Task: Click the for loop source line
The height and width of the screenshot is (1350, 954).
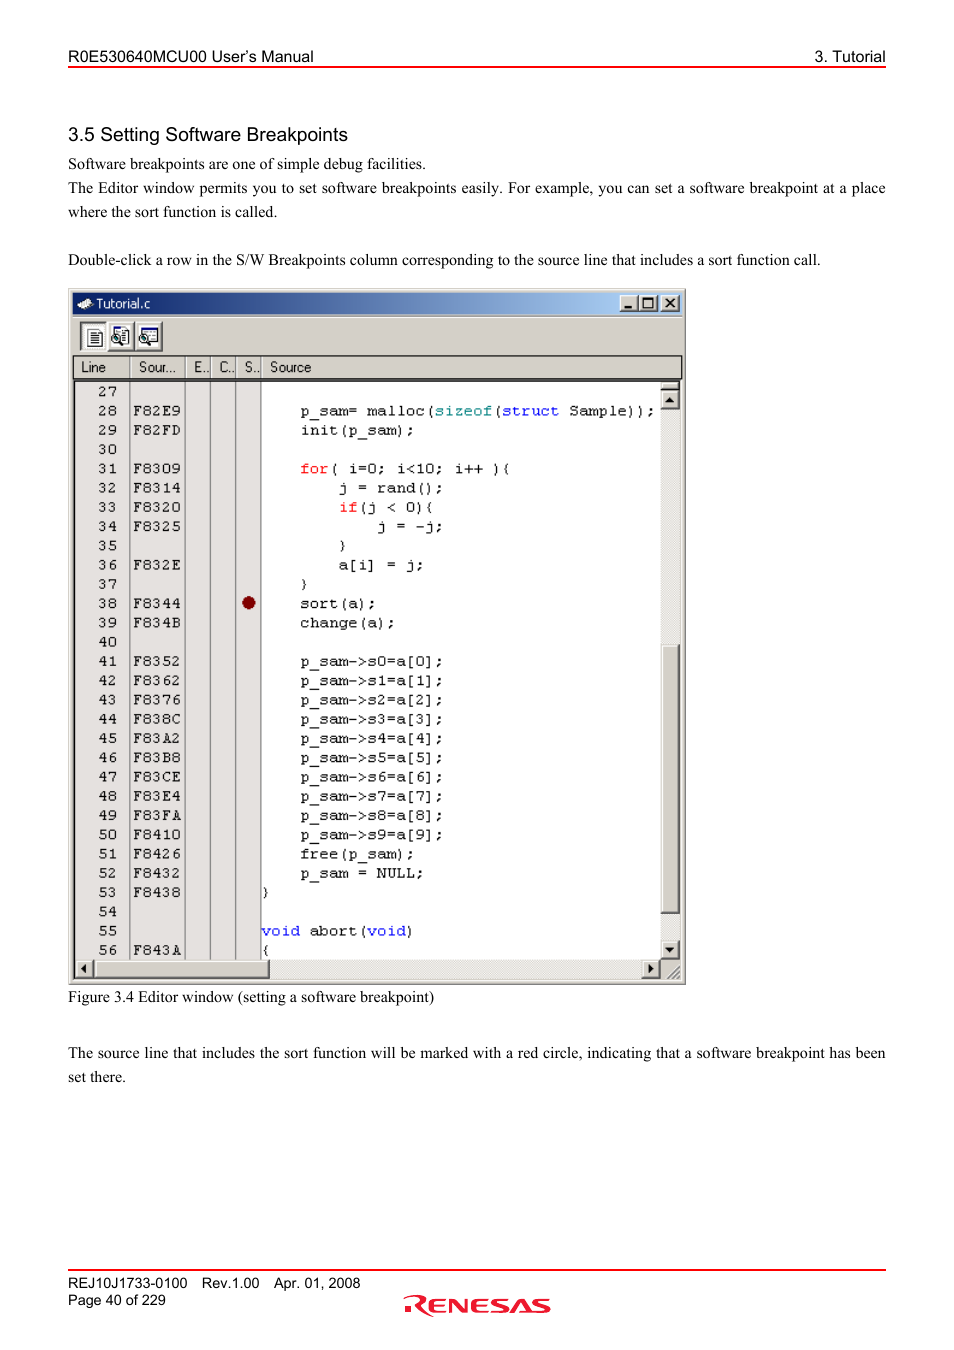Action: click(405, 469)
